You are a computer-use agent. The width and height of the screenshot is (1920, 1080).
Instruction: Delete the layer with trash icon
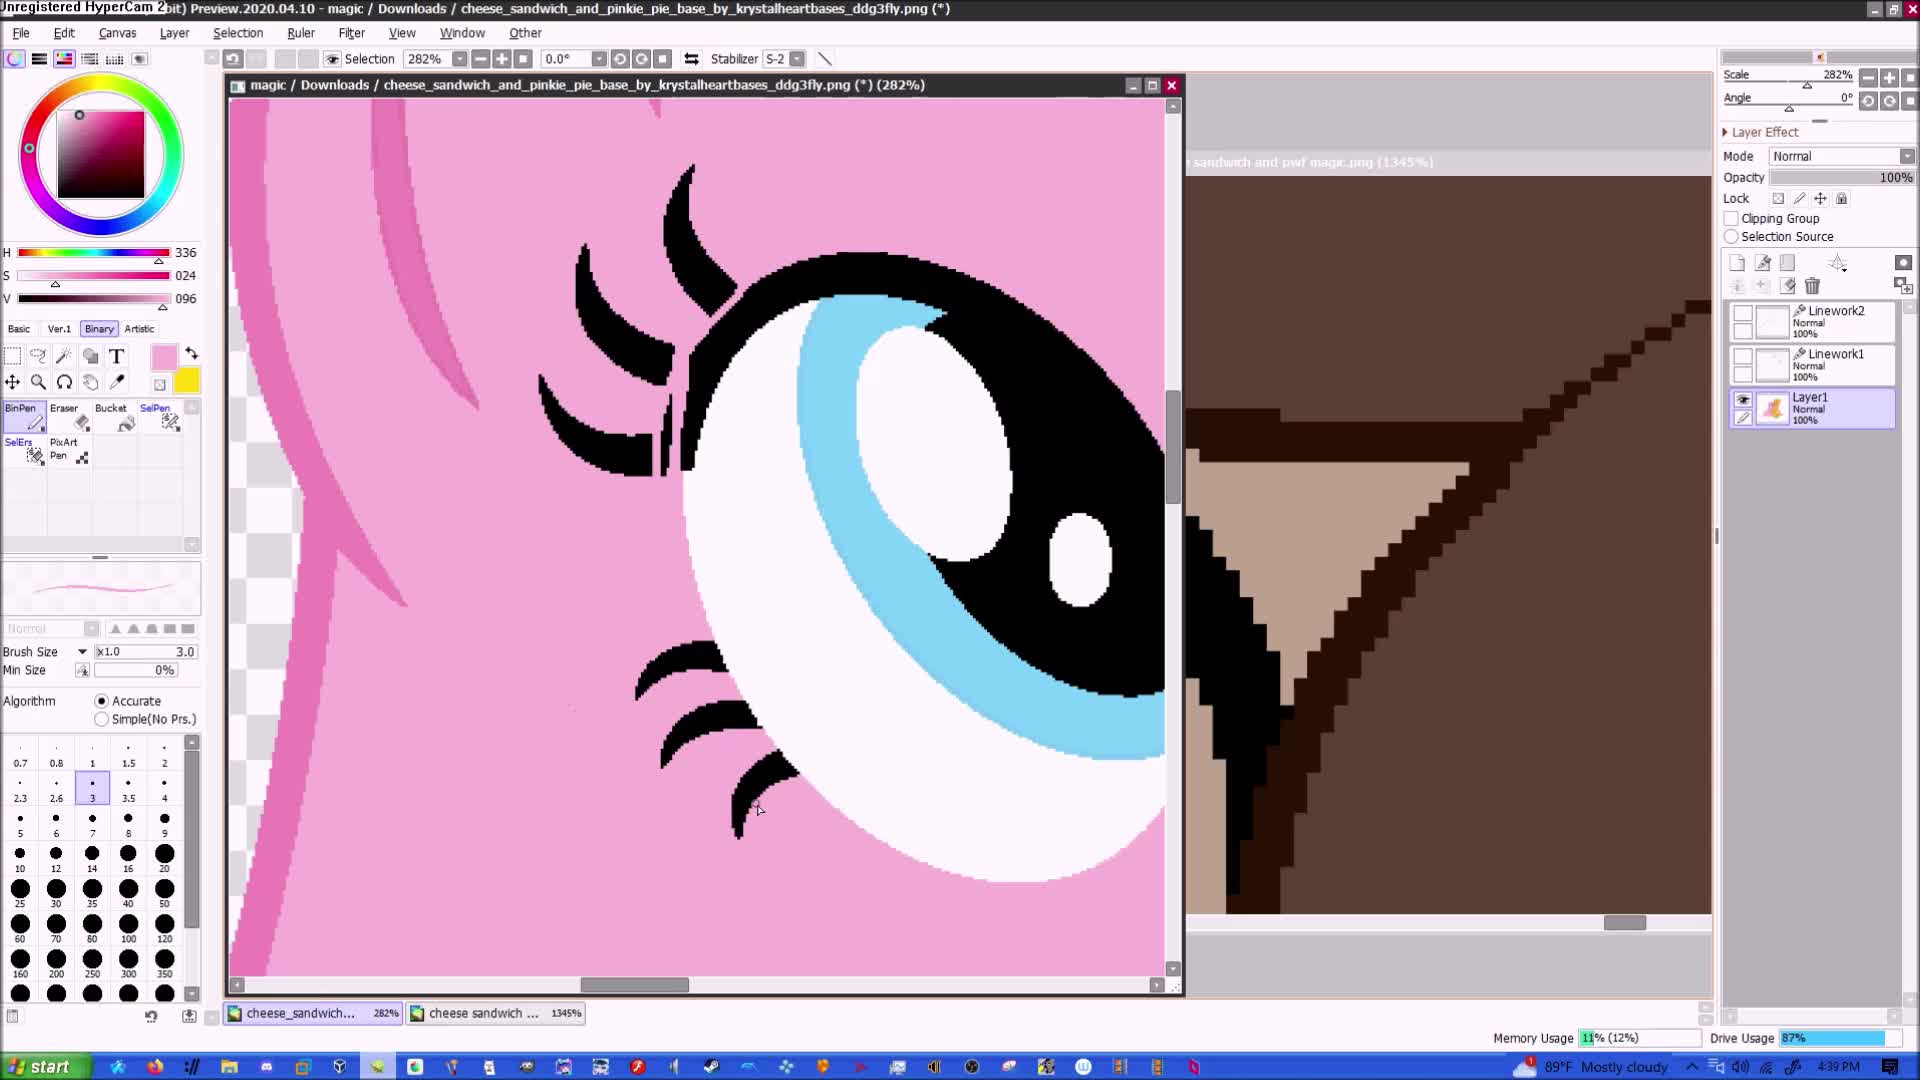click(1812, 286)
